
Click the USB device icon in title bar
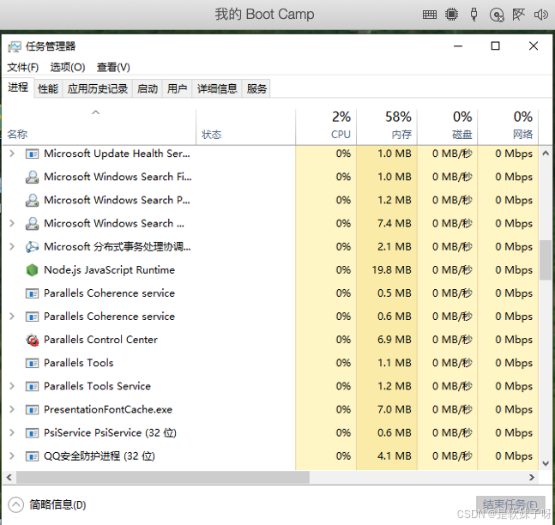[474, 15]
